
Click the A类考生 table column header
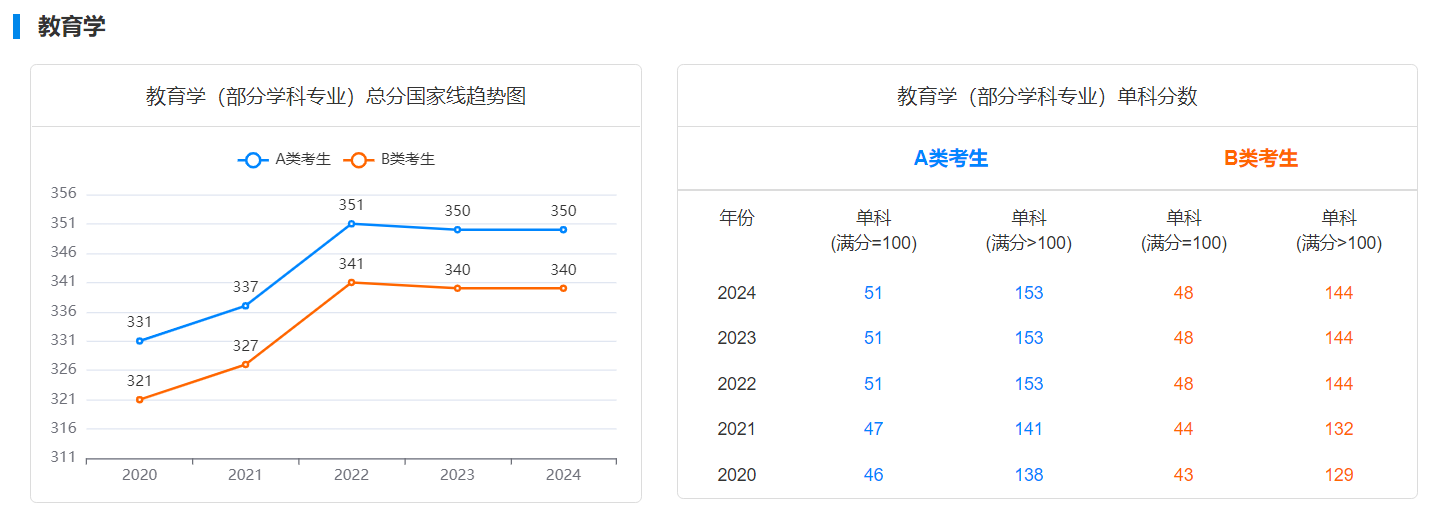pos(951,158)
